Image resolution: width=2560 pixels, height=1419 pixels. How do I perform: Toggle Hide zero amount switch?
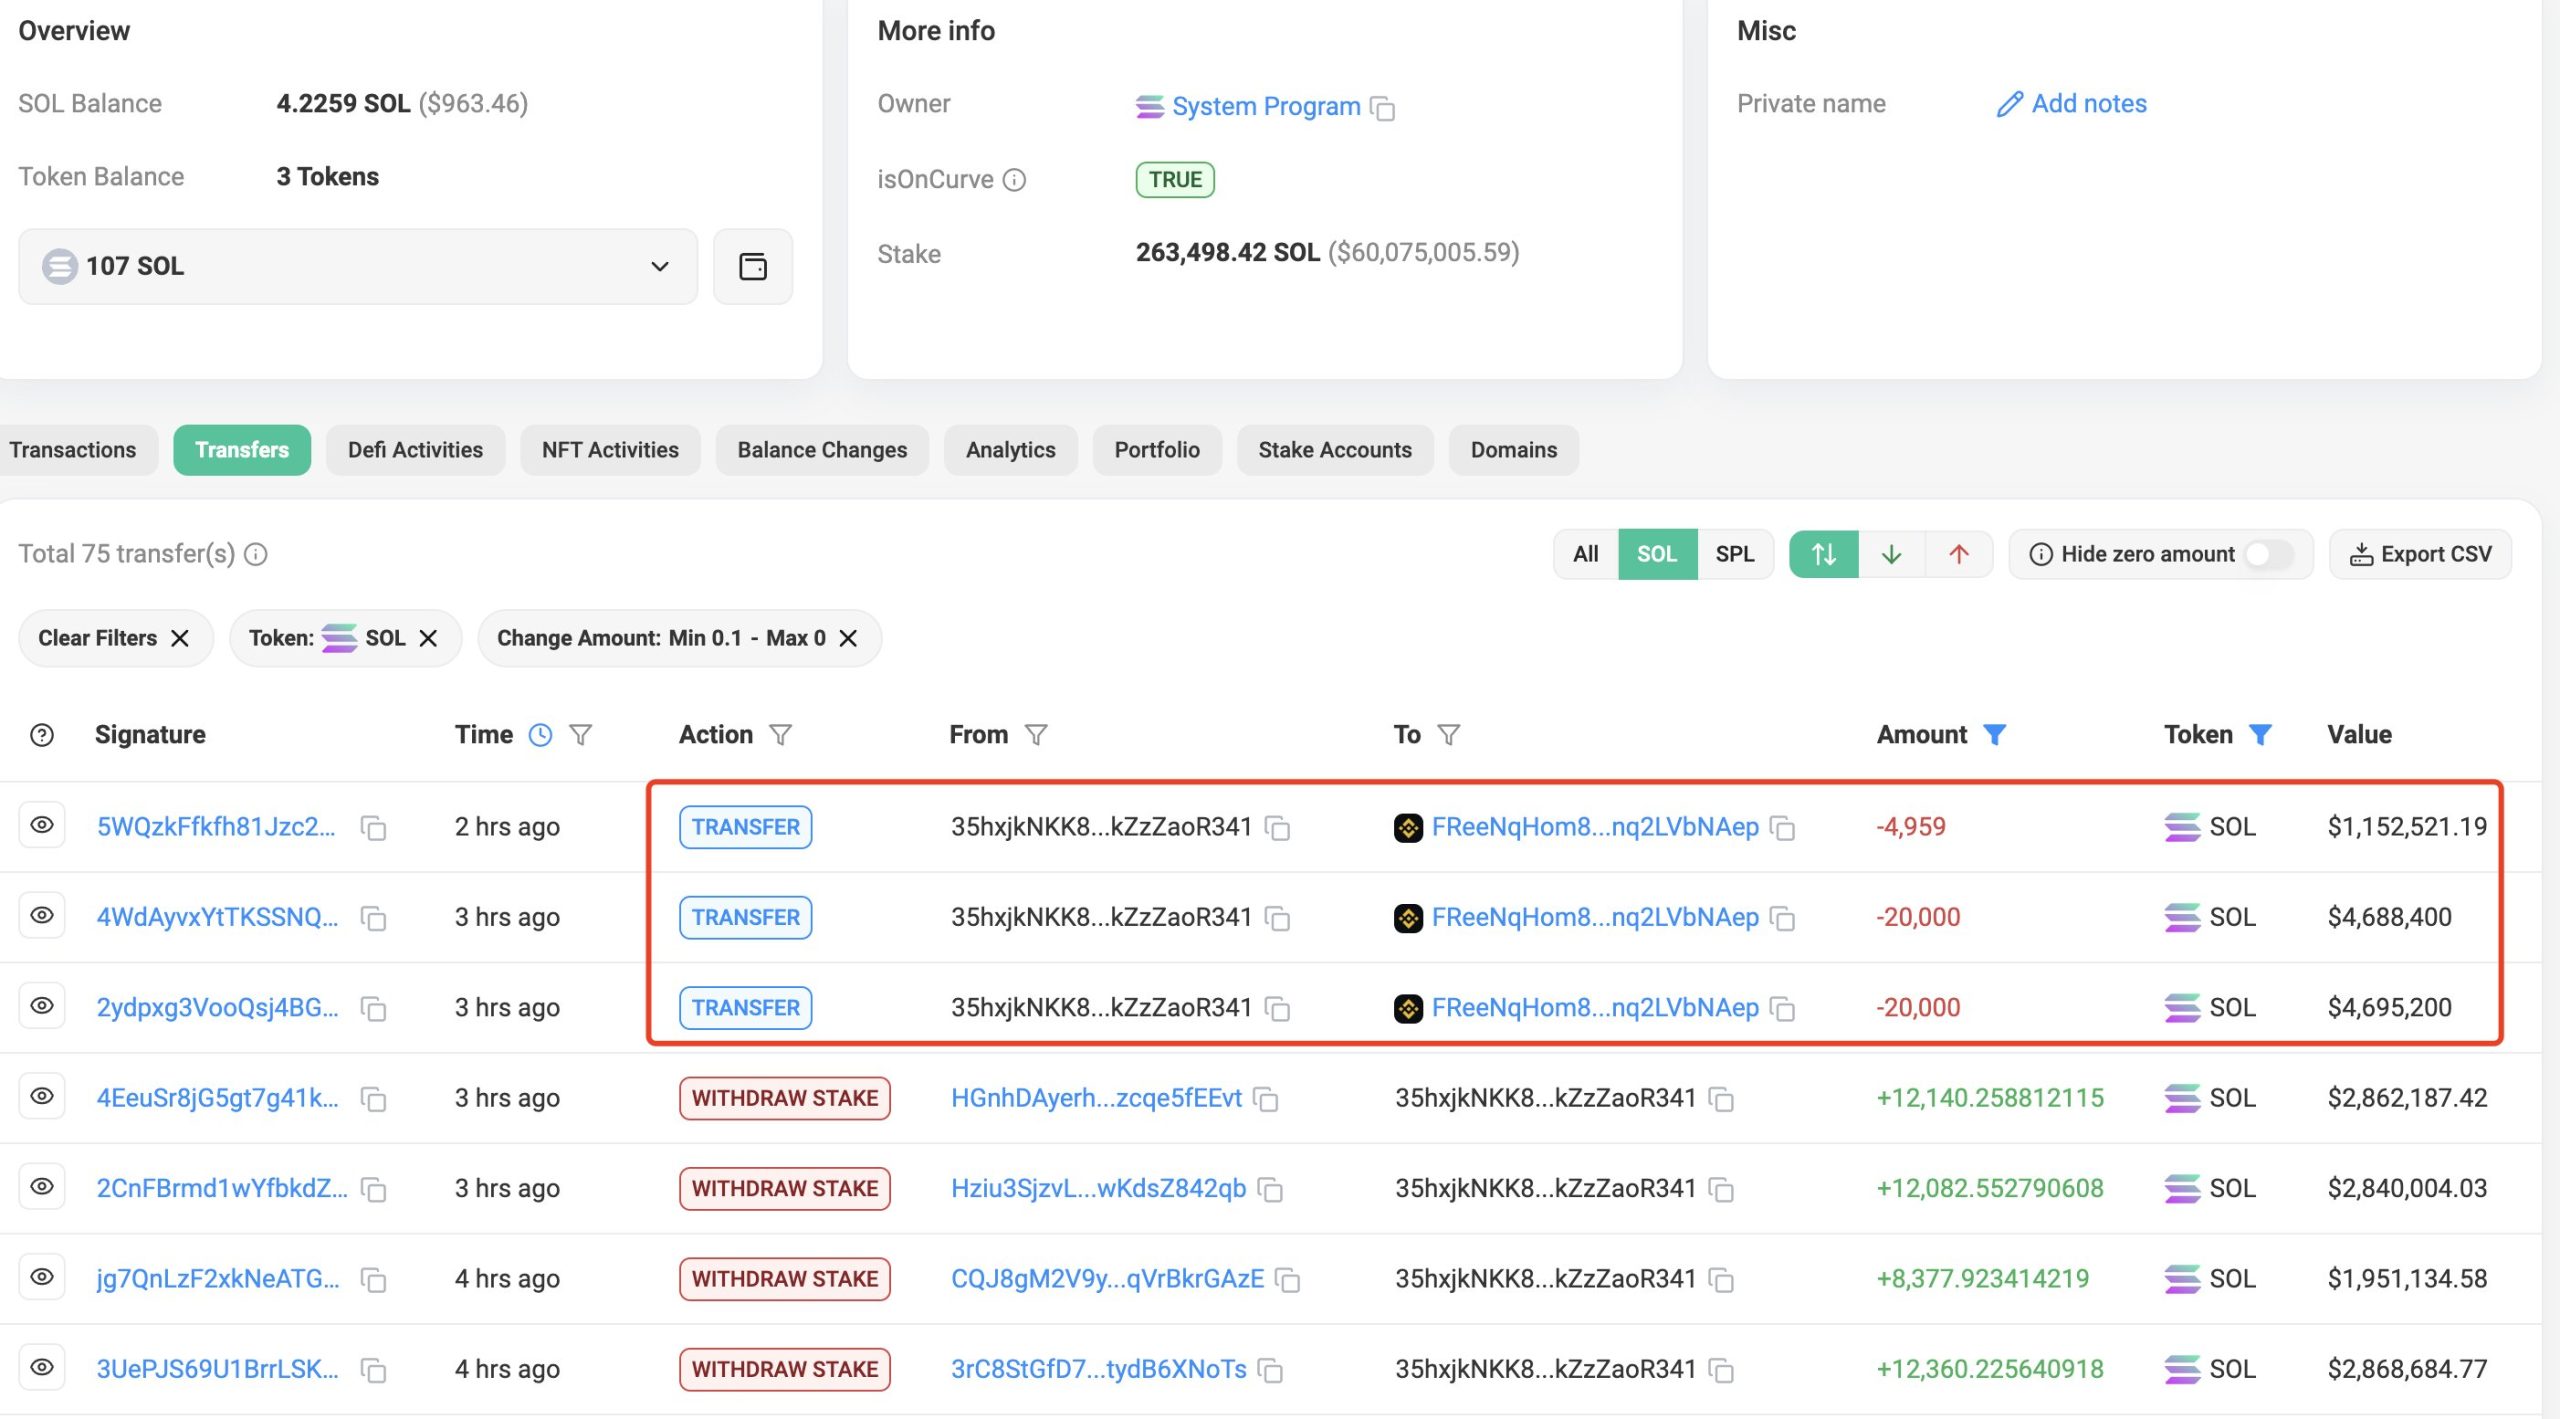pos(2267,554)
